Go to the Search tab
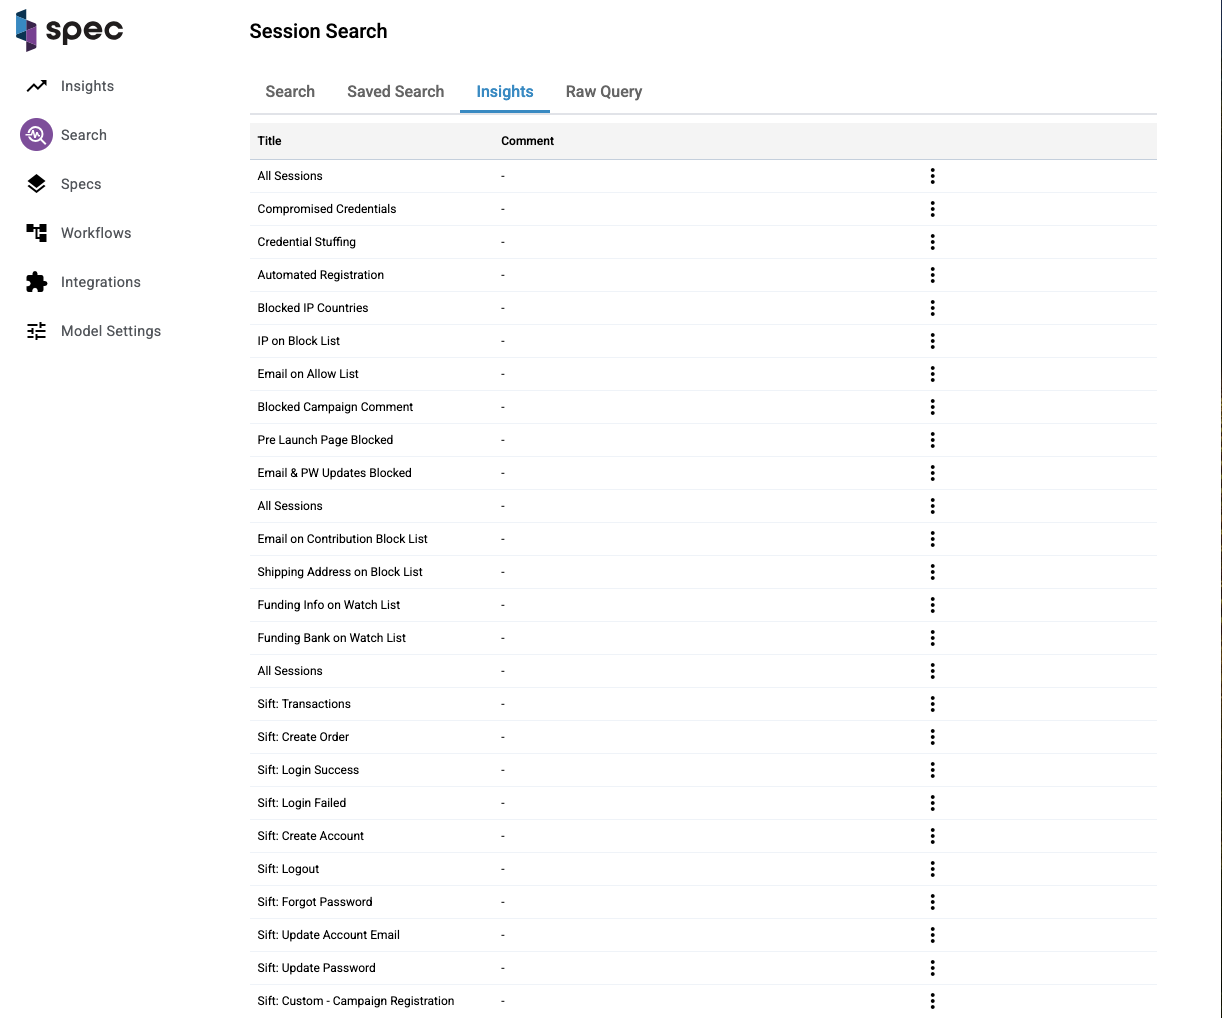Screen dimensions: 1222x1018 tap(290, 92)
